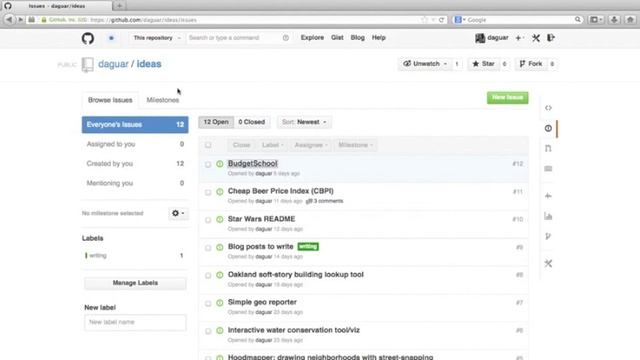Viewport: 640px width, 360px height.
Task: Click the browser reload icon
Action: 441,20
